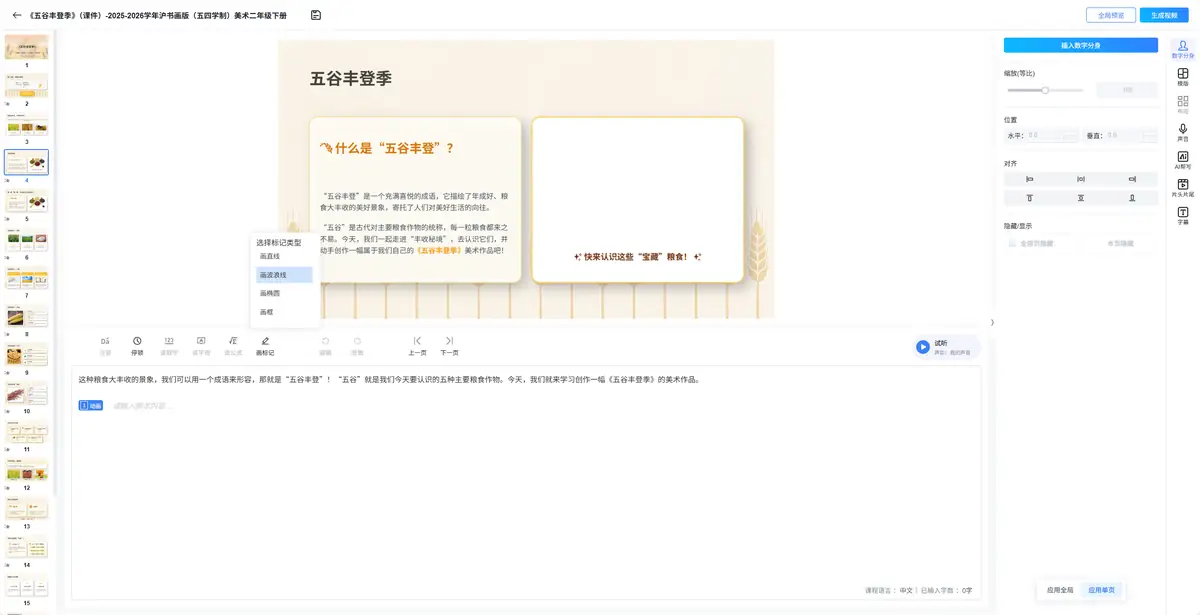Screen dimensions: 1200x615
Task: Select slide thumbnail 1
Action: pyautogui.click(x=26, y=47)
